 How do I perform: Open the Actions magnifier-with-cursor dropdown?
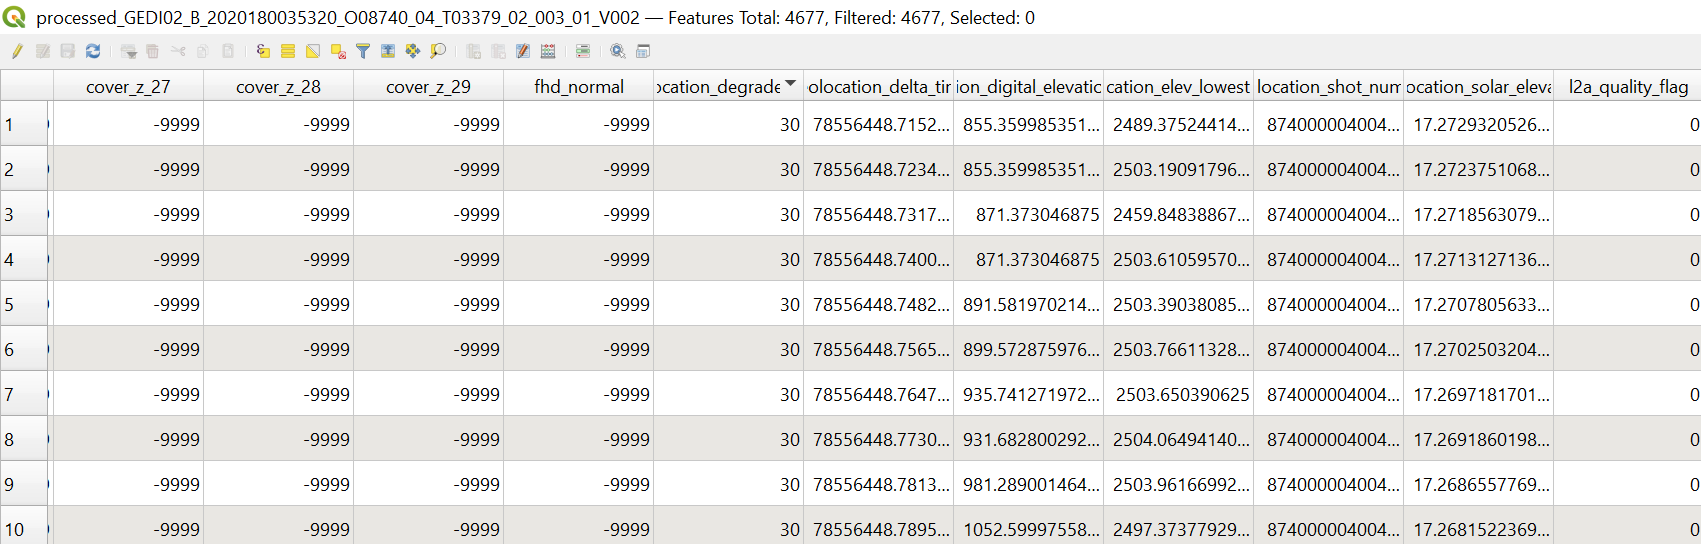[618, 51]
